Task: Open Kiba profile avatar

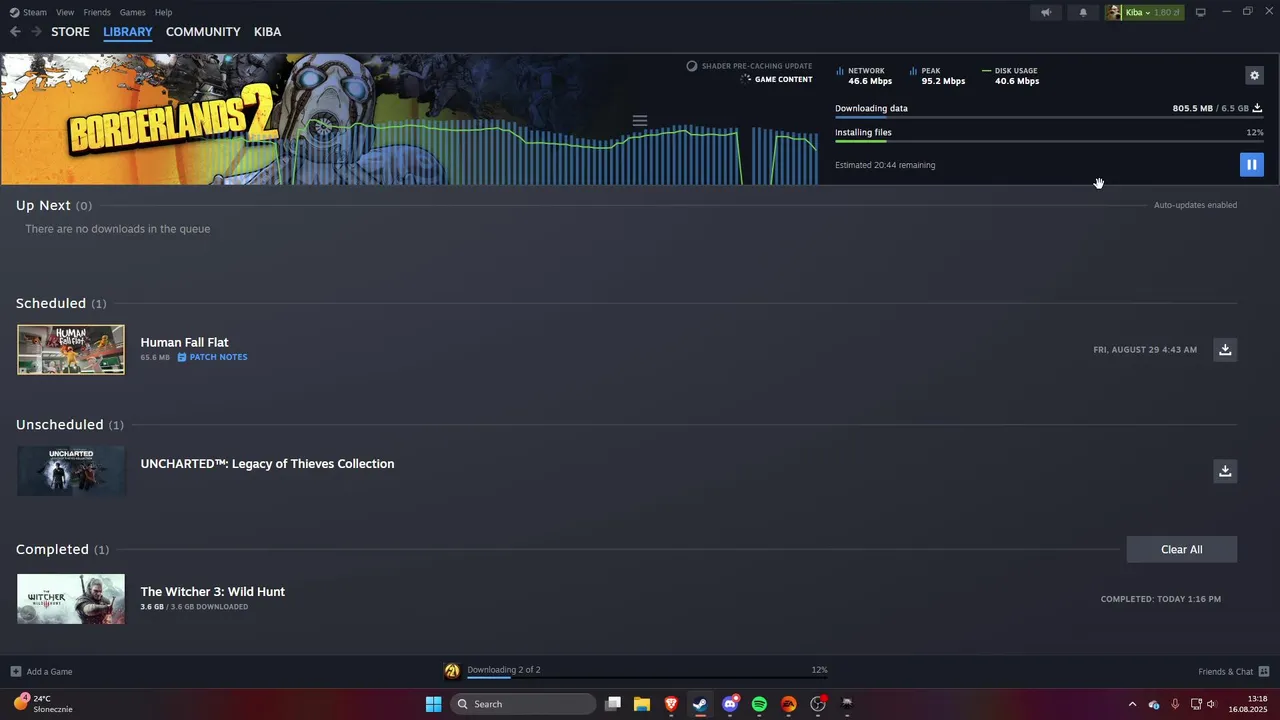Action: click(1114, 12)
